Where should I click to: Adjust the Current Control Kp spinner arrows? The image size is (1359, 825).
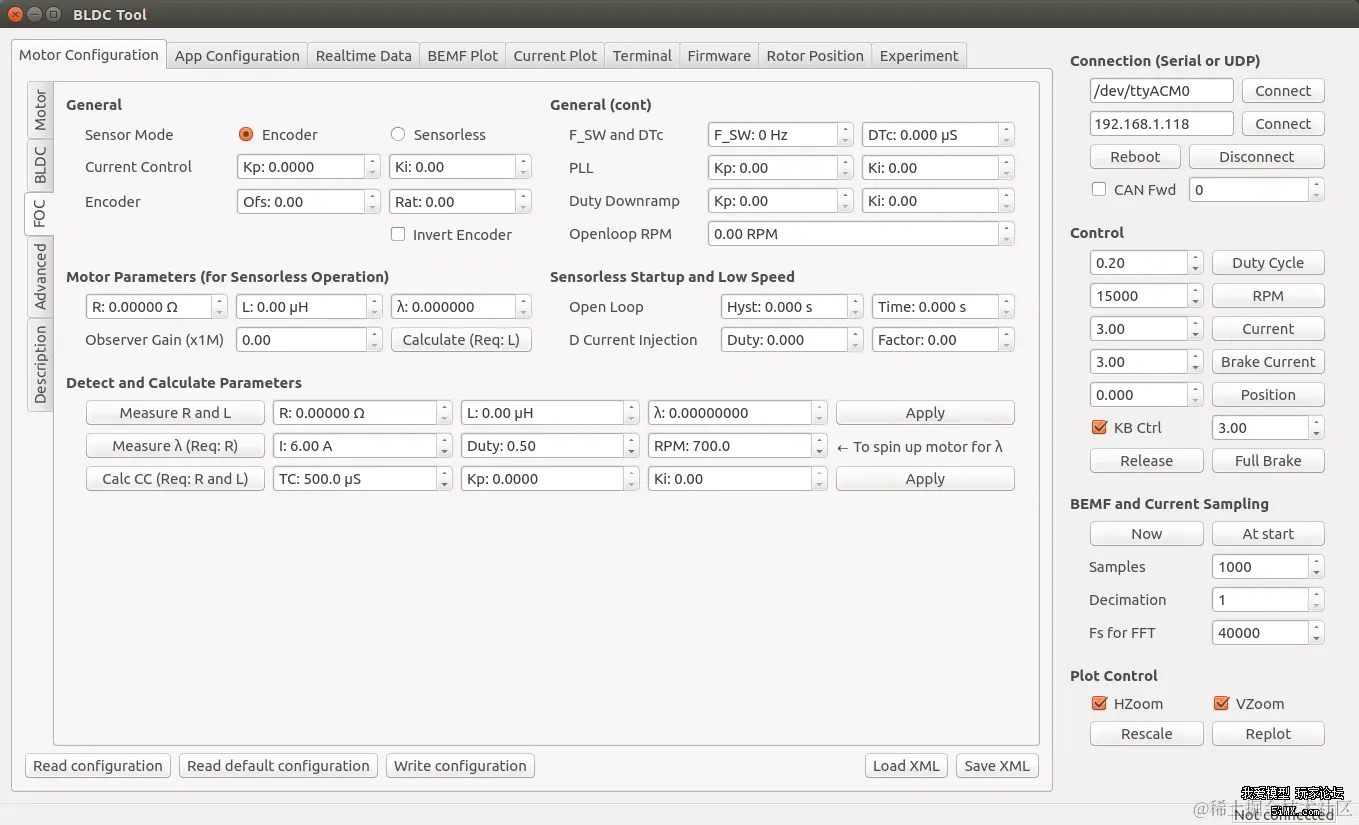(373, 167)
